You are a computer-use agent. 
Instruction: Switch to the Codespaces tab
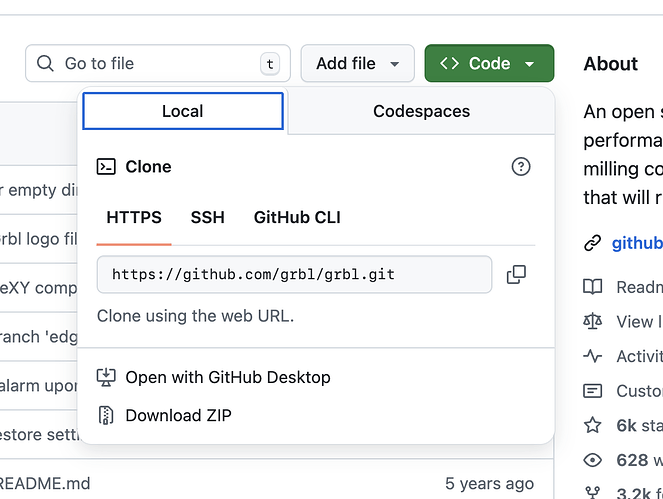(421, 112)
